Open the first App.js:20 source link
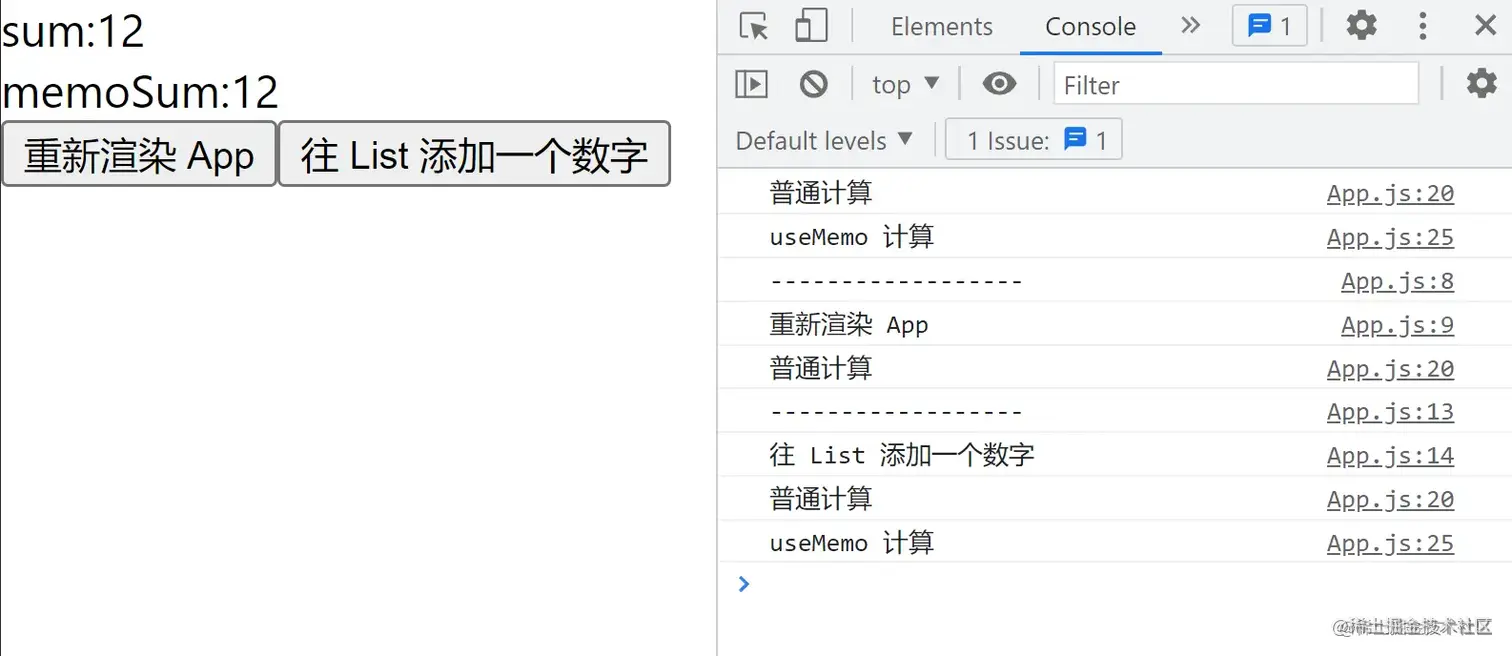This screenshot has width=1512, height=656. [x=1390, y=194]
